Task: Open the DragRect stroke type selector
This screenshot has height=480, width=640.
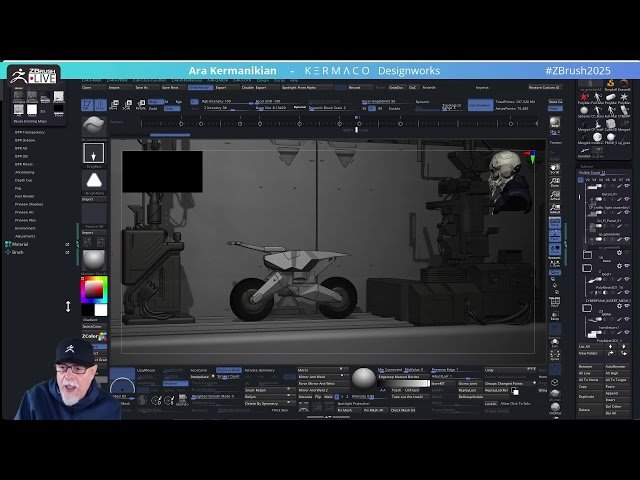Action: click(93, 153)
